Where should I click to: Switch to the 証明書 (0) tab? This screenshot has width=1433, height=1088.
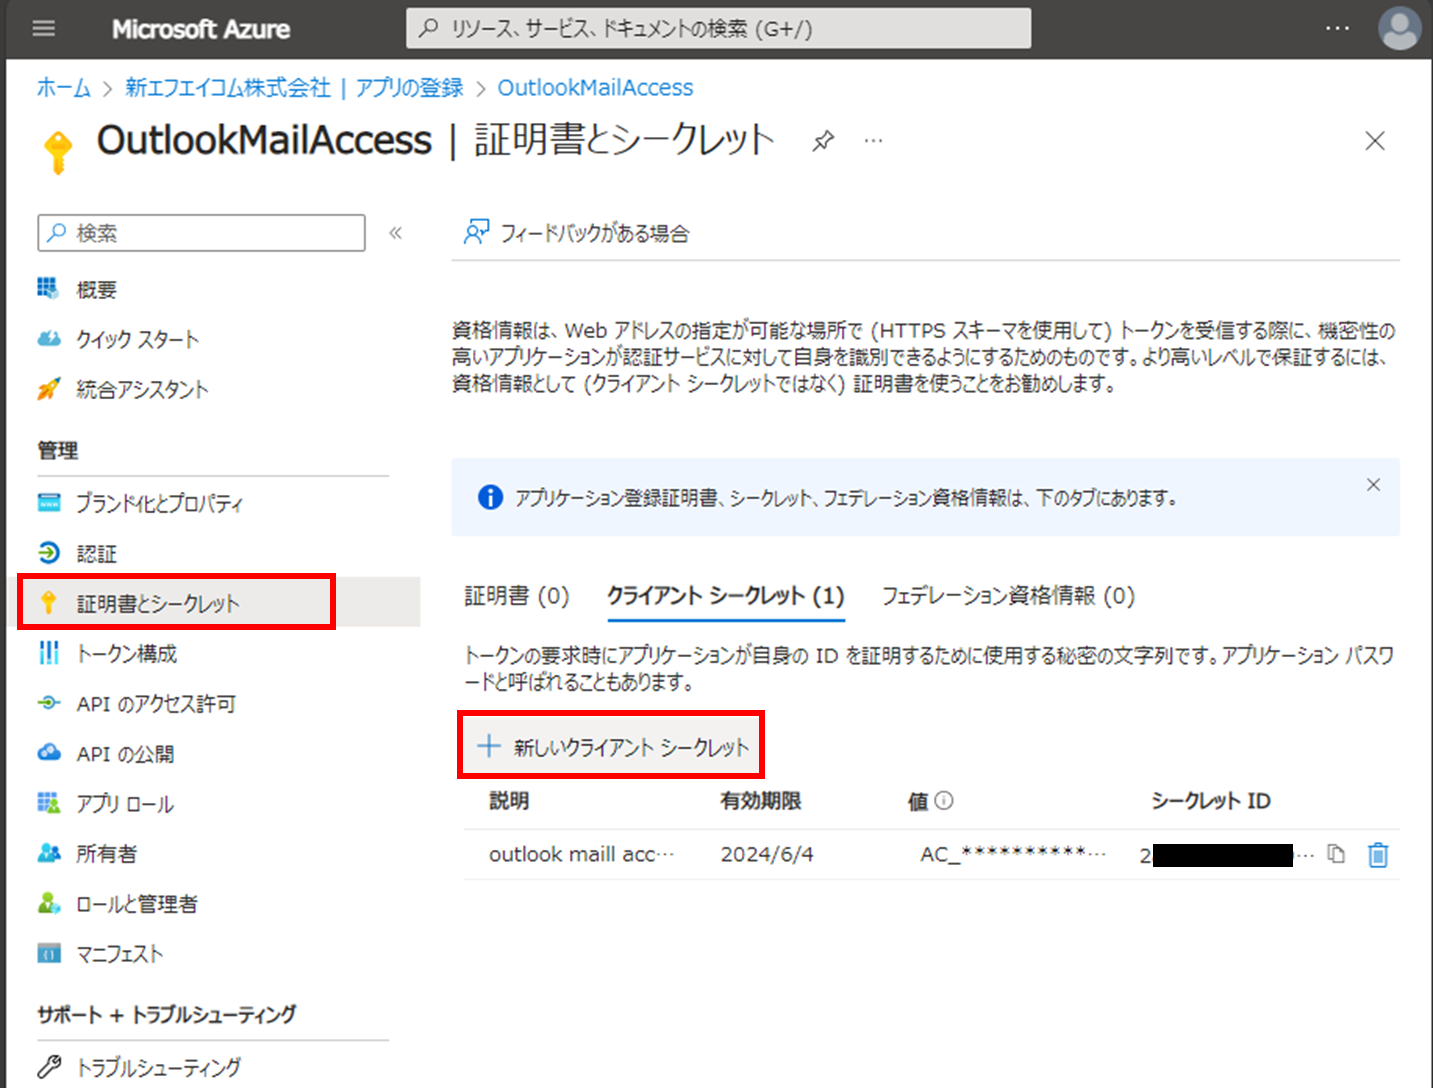click(517, 596)
